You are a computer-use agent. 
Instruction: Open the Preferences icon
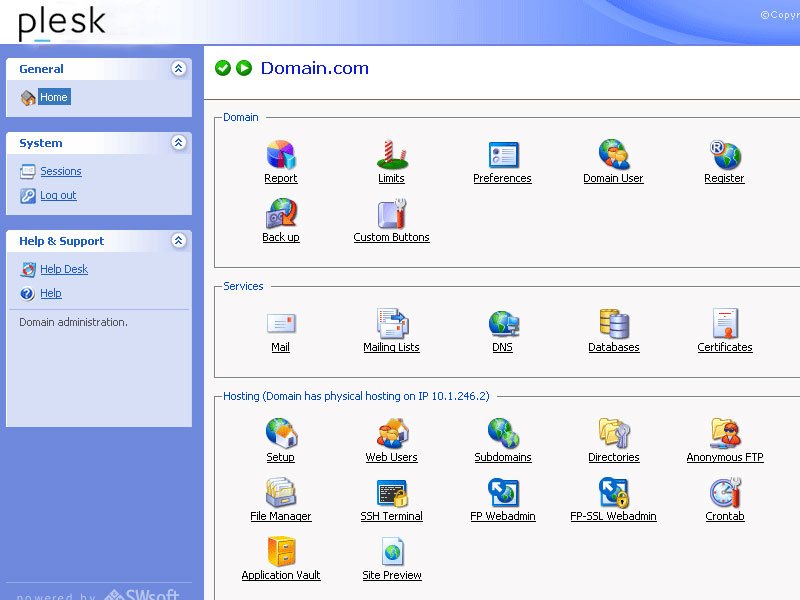503,155
